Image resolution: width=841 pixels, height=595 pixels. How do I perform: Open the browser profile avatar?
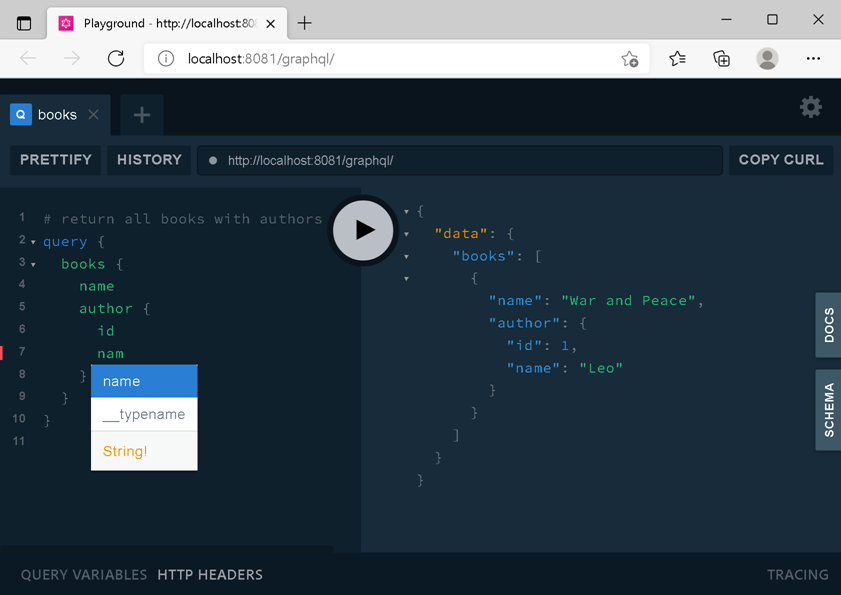[x=767, y=58]
